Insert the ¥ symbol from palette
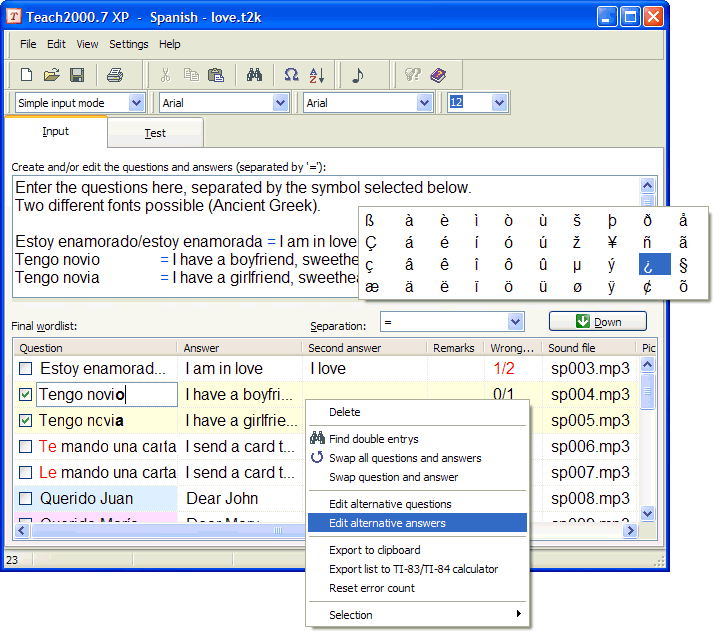This screenshot has width=713, height=631. point(612,242)
